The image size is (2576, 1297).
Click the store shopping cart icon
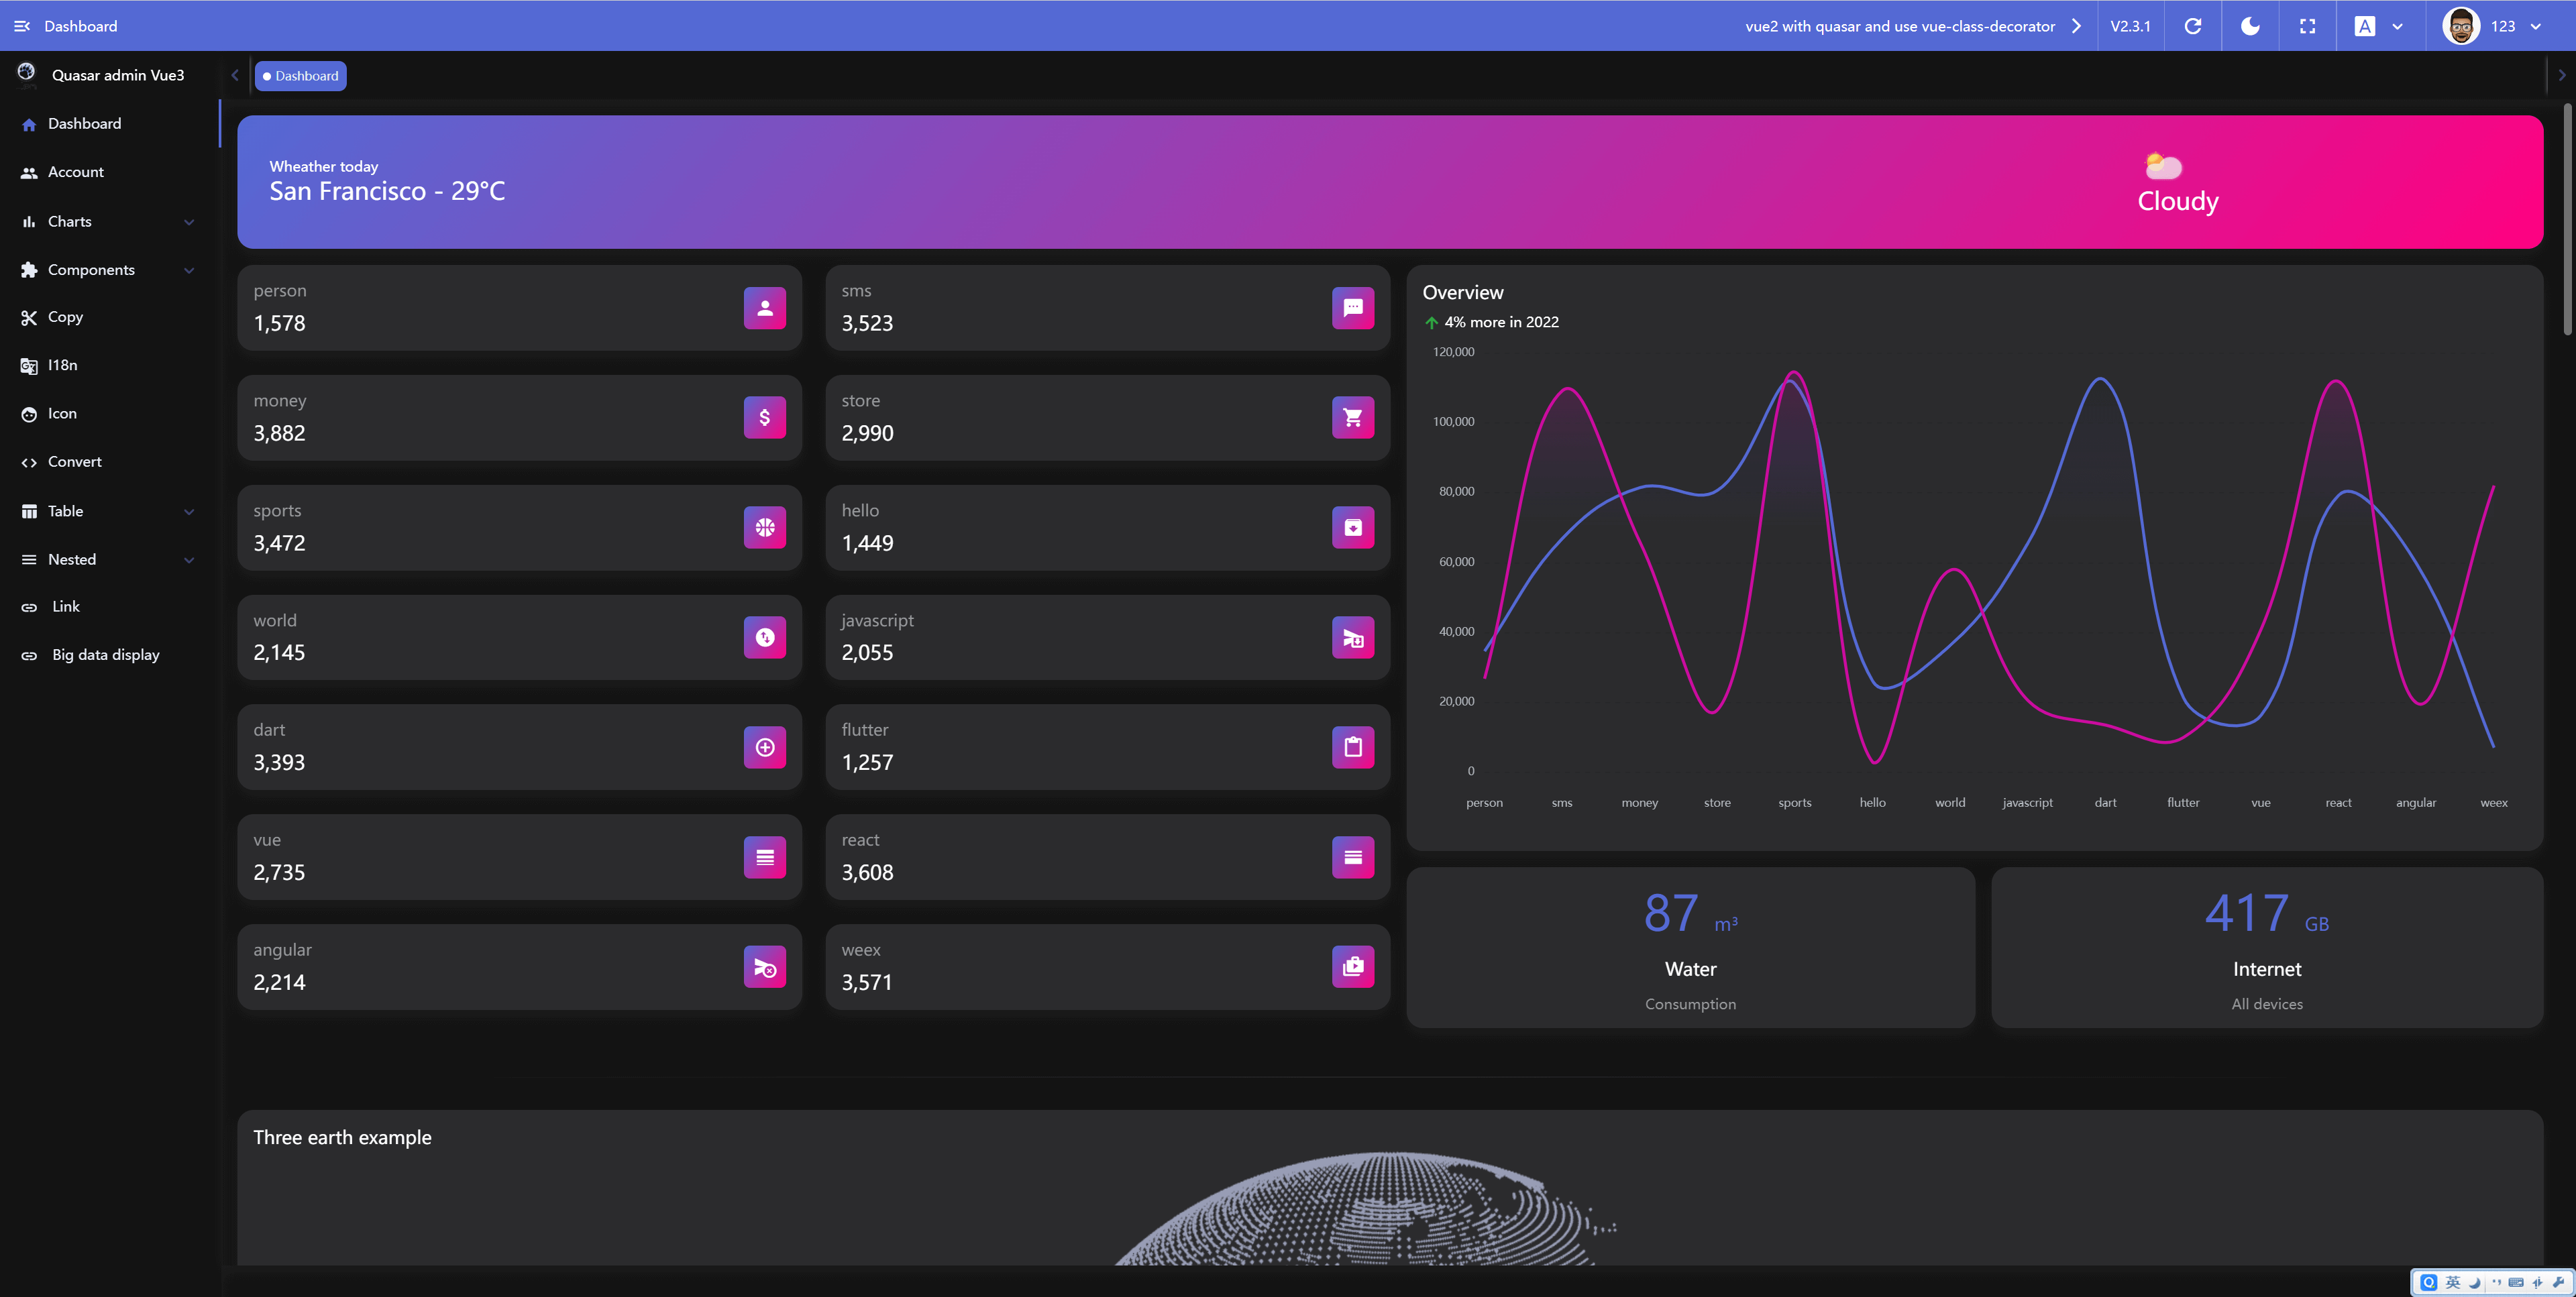pyautogui.click(x=1352, y=418)
